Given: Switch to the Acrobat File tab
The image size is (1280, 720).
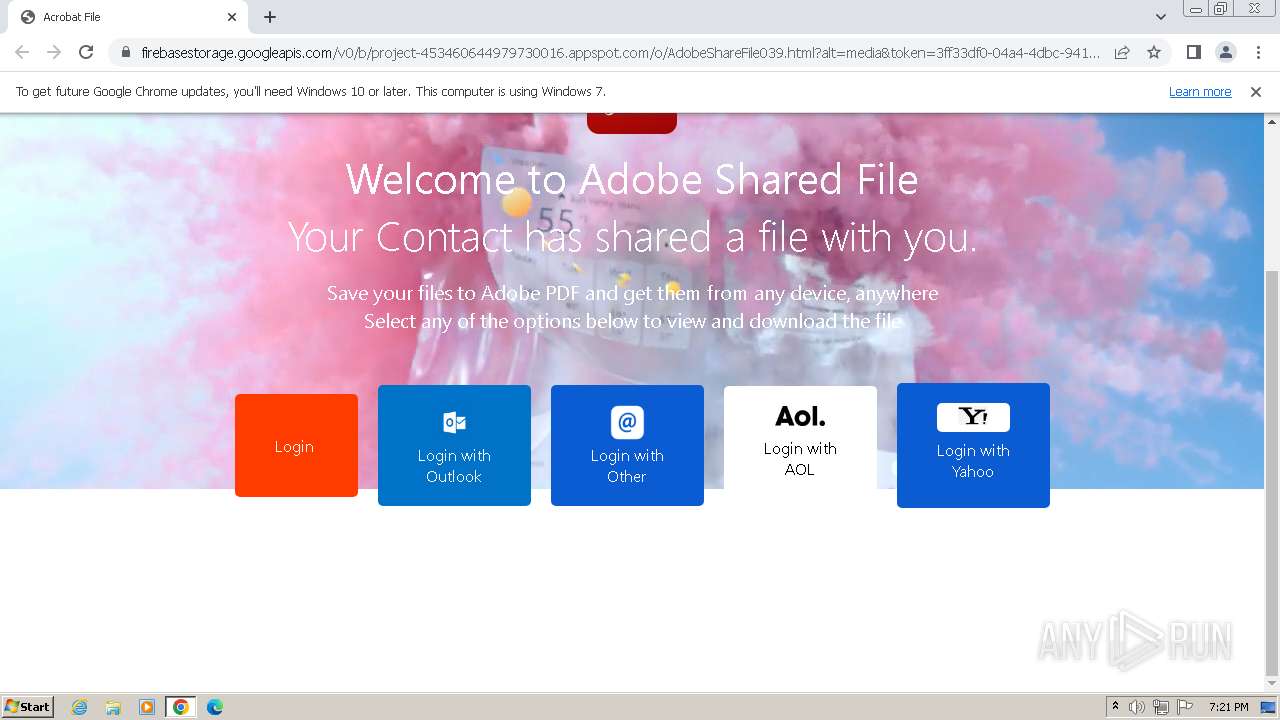Looking at the screenshot, I should [128, 17].
